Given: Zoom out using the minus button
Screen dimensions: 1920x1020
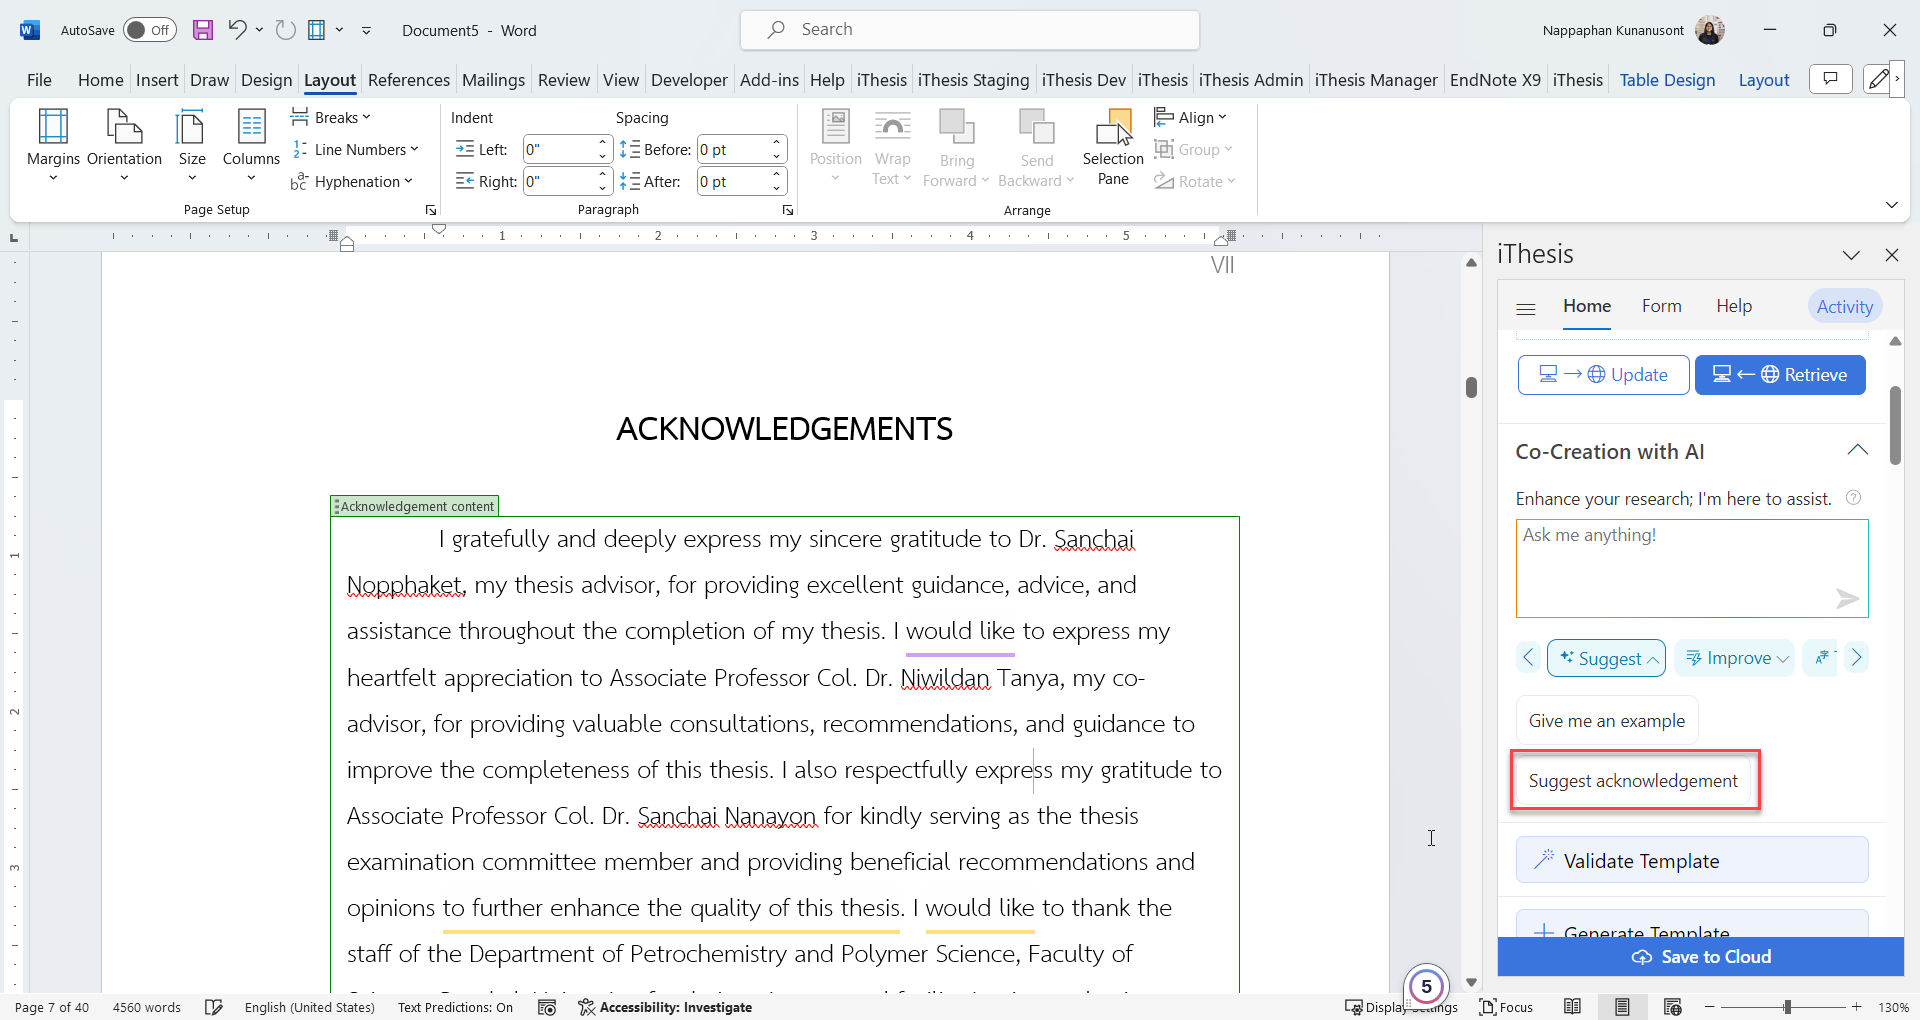Looking at the screenshot, I should pyautogui.click(x=1710, y=1007).
